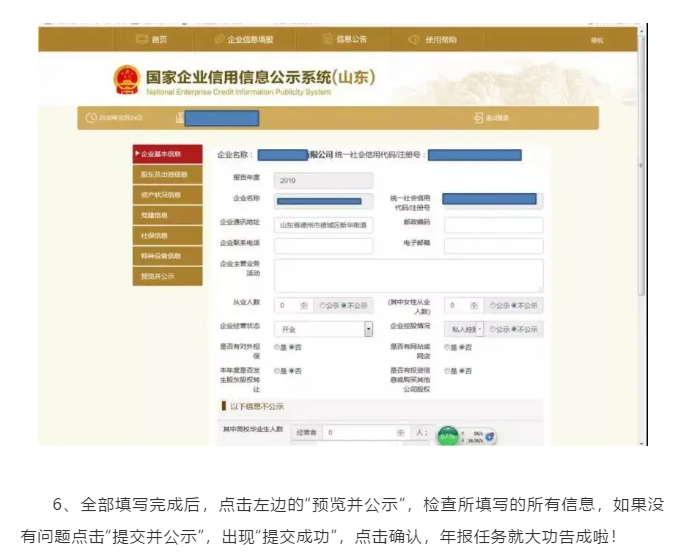The height and width of the screenshot is (555, 683).
Task: Select 否 for 是否有对外担保
Action: pos(291,347)
